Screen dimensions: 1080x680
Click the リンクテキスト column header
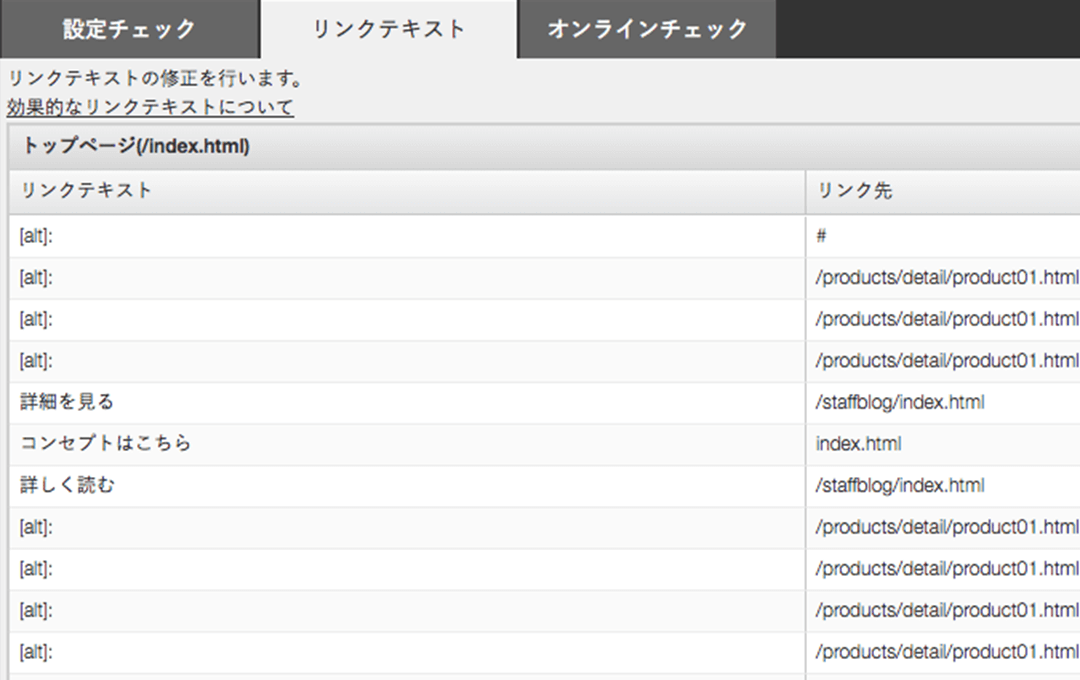tap(407, 191)
